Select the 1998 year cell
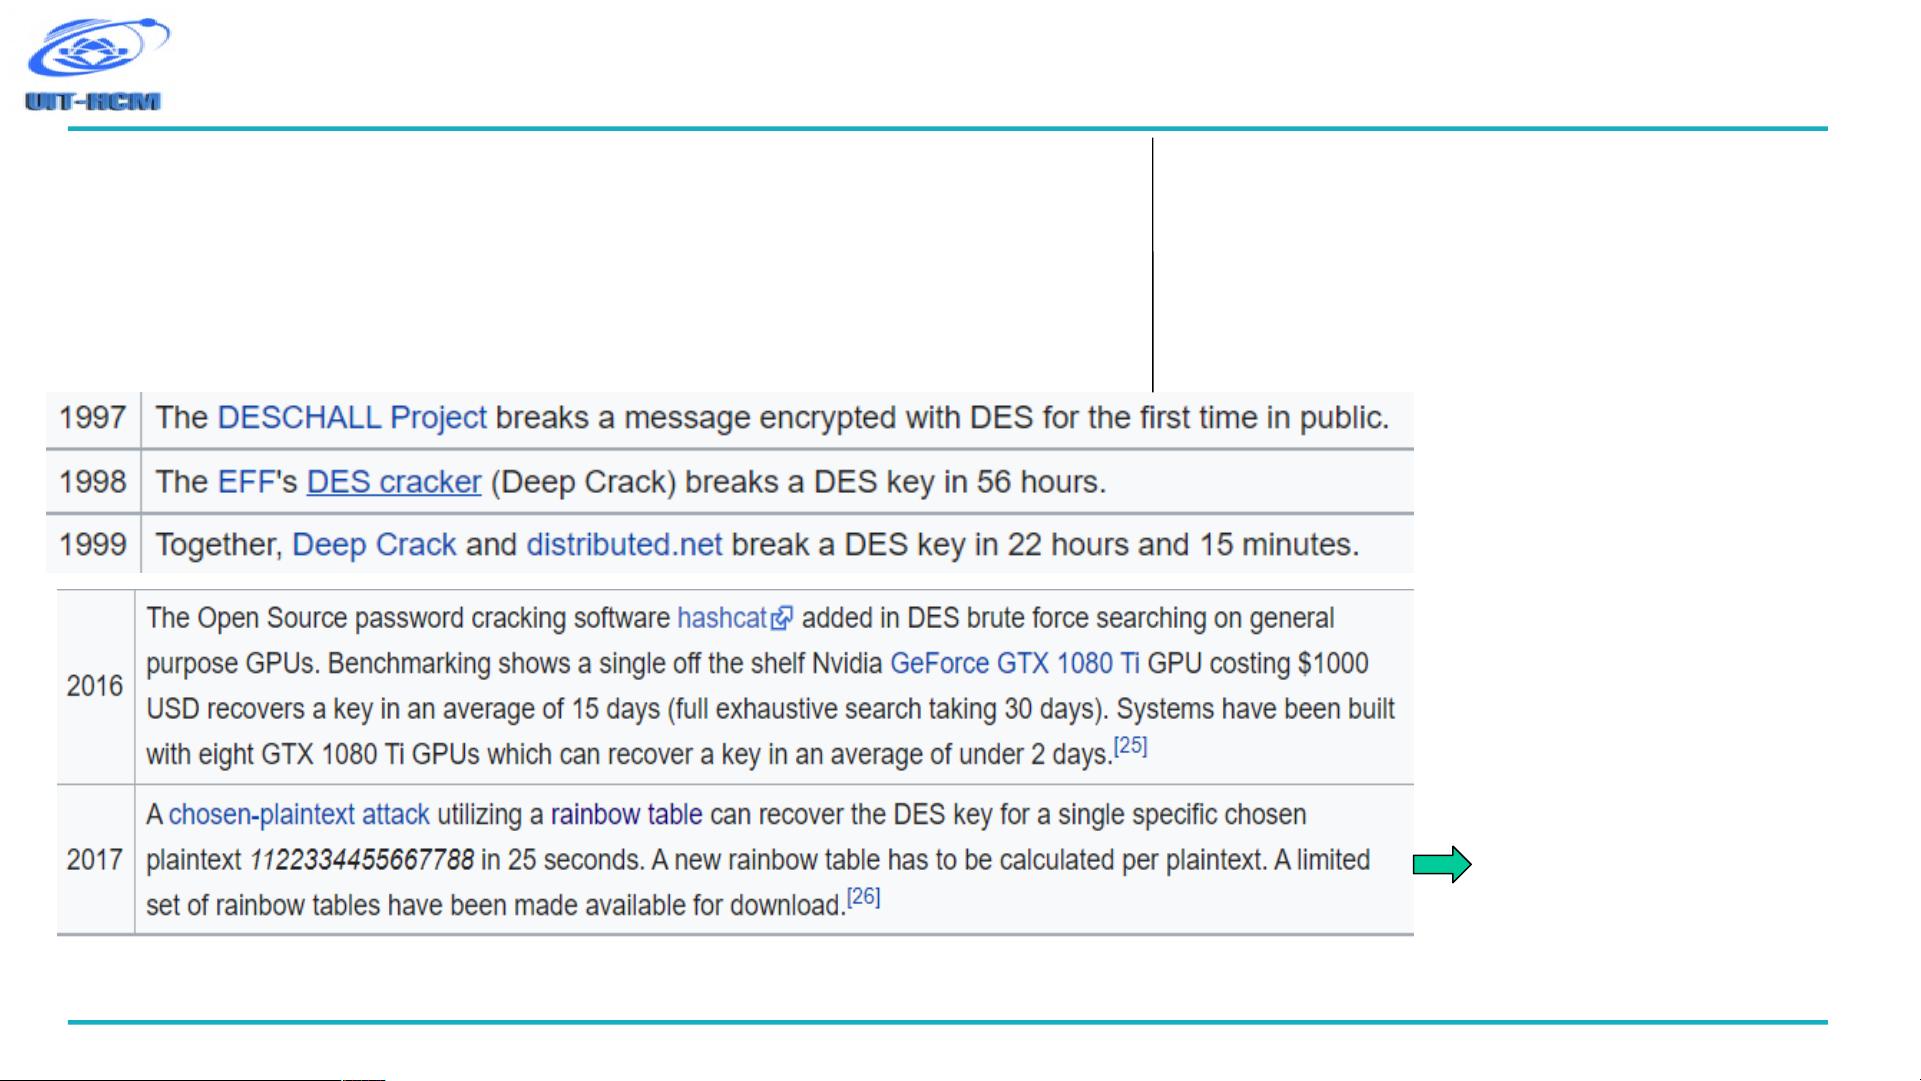Screen dimensions: 1921x1081 (93, 482)
